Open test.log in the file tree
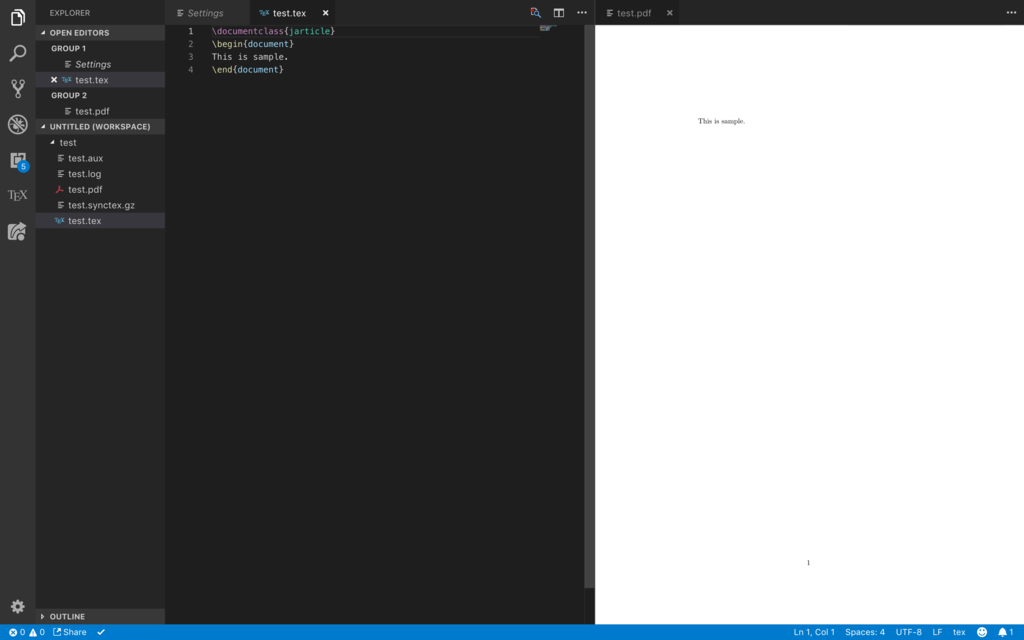This screenshot has width=1024, height=640. [100, 174]
